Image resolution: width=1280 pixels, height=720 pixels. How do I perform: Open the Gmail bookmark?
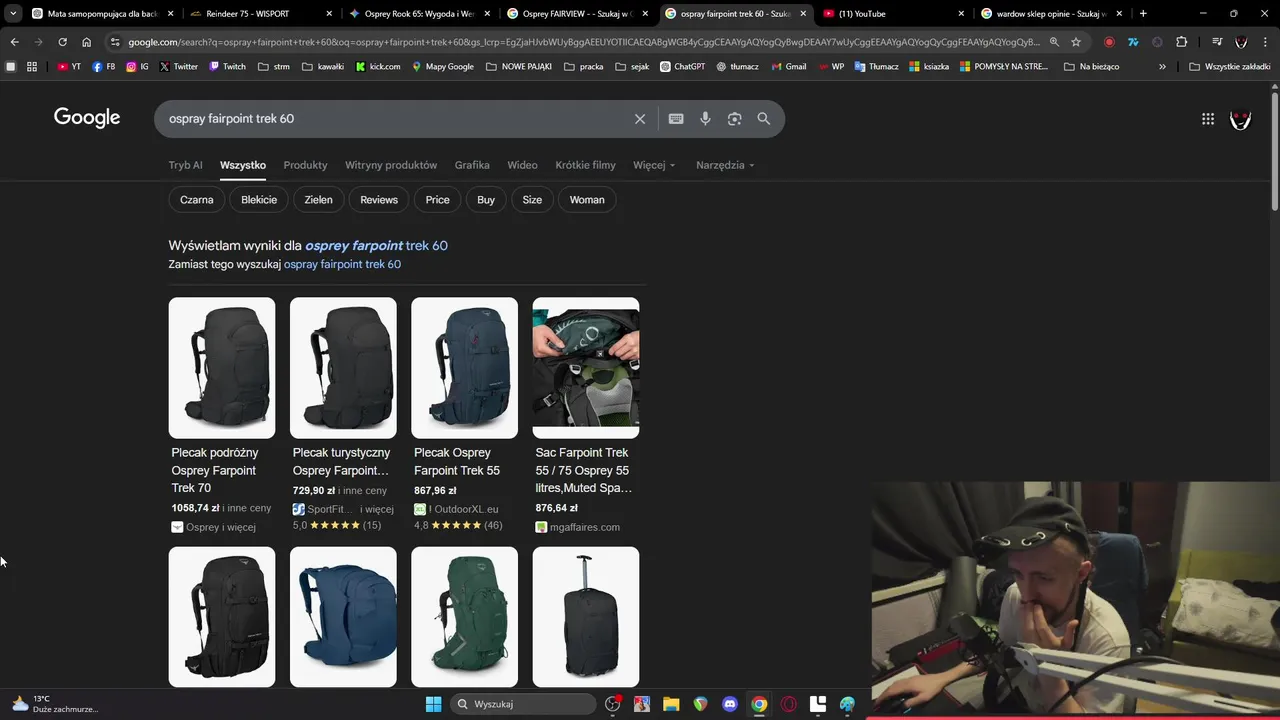click(x=788, y=66)
